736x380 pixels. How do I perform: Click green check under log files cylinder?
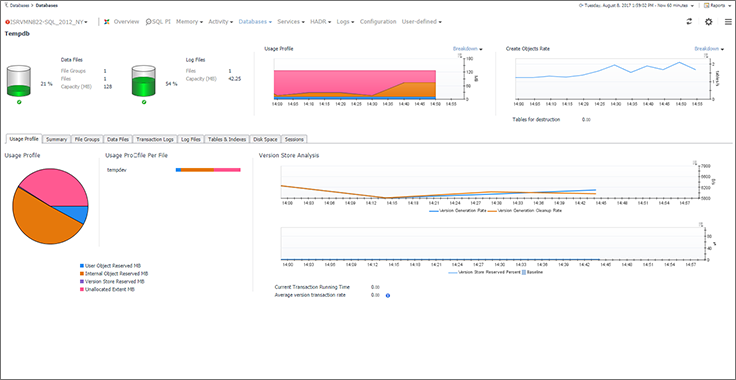144,101
